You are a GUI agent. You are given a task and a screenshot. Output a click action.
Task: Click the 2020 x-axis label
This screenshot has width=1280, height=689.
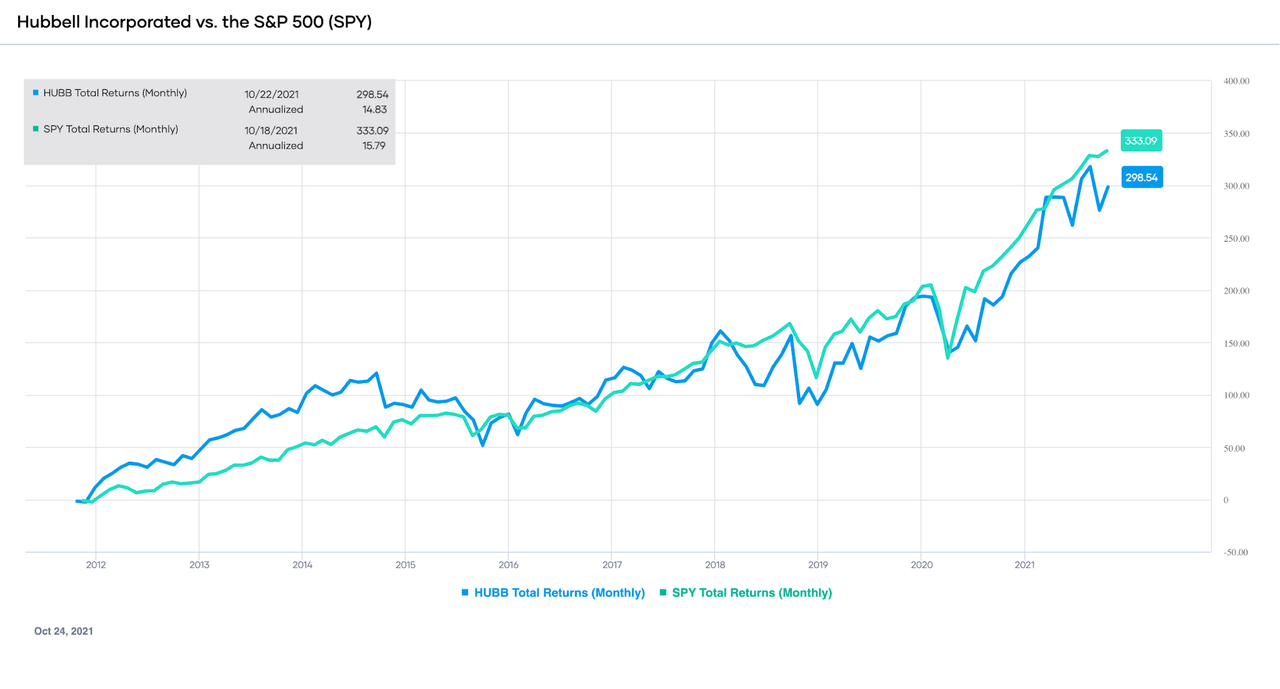click(921, 565)
